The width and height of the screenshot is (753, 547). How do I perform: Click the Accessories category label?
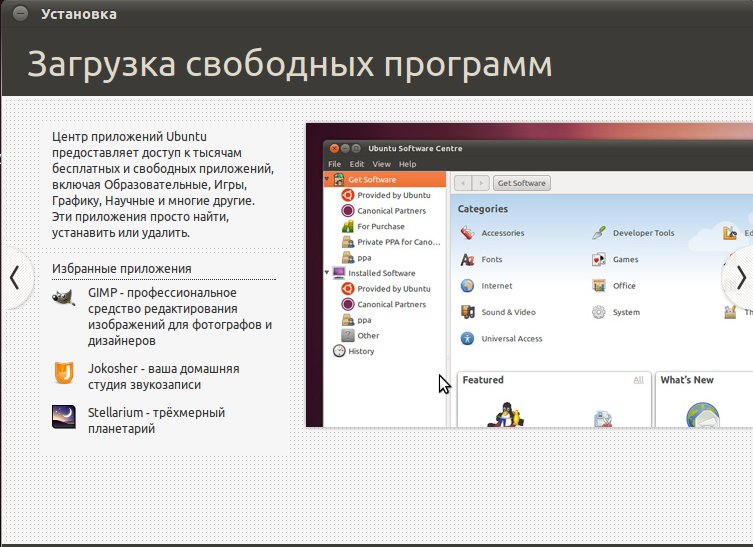(x=503, y=233)
